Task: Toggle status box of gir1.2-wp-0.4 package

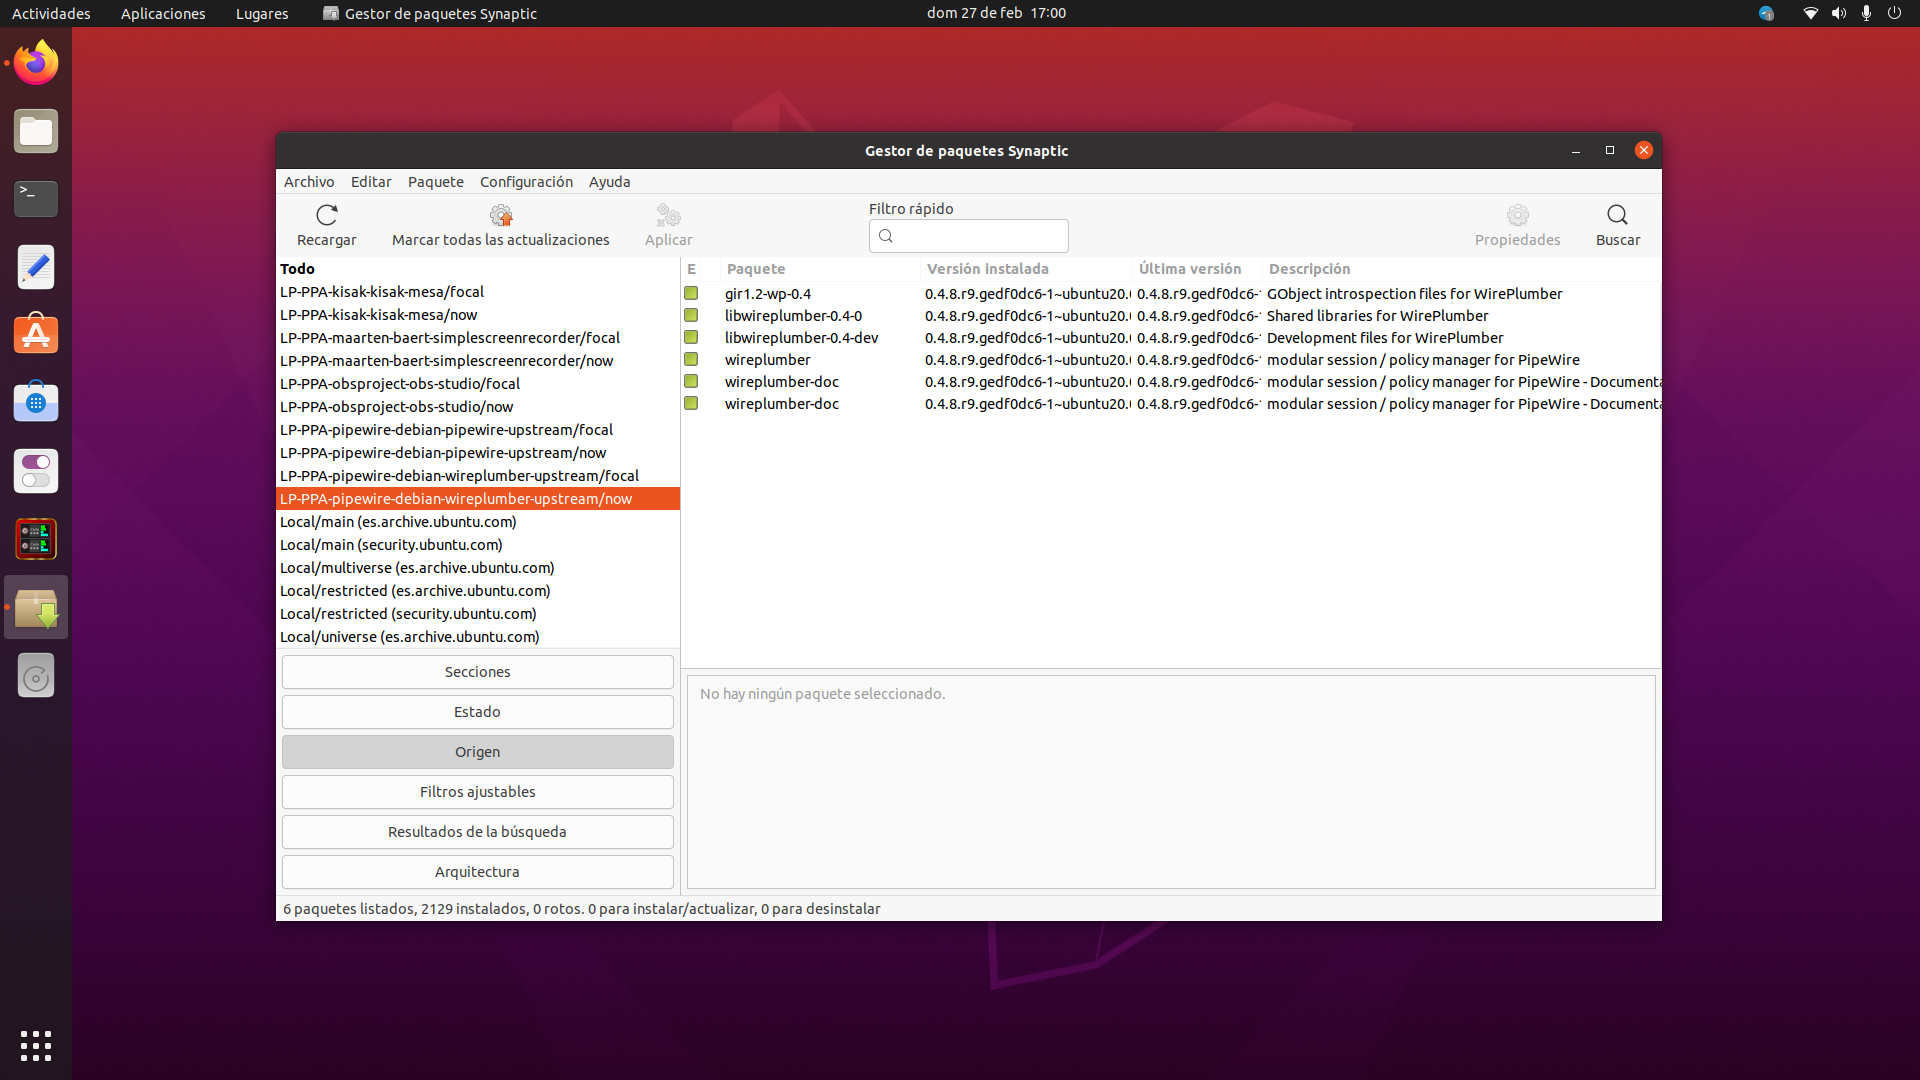Action: click(691, 294)
